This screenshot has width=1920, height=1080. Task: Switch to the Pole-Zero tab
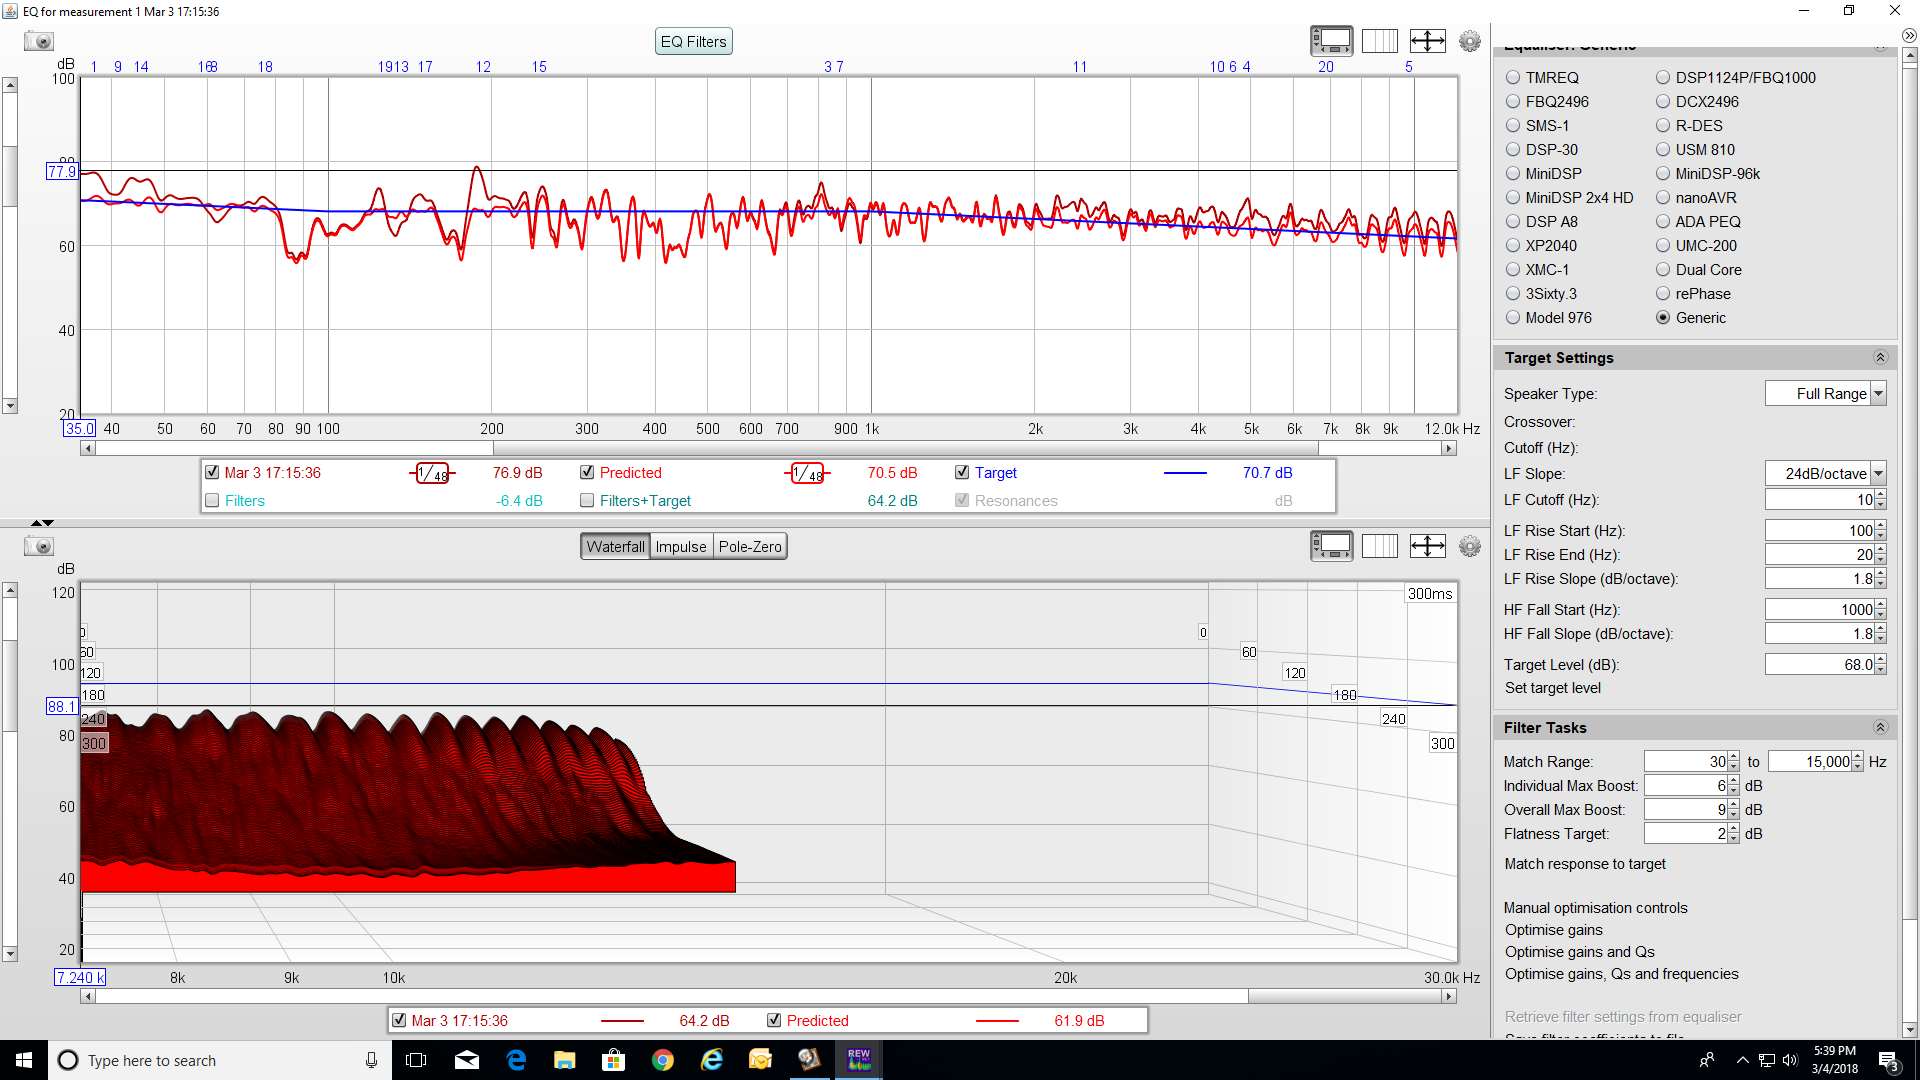click(750, 547)
